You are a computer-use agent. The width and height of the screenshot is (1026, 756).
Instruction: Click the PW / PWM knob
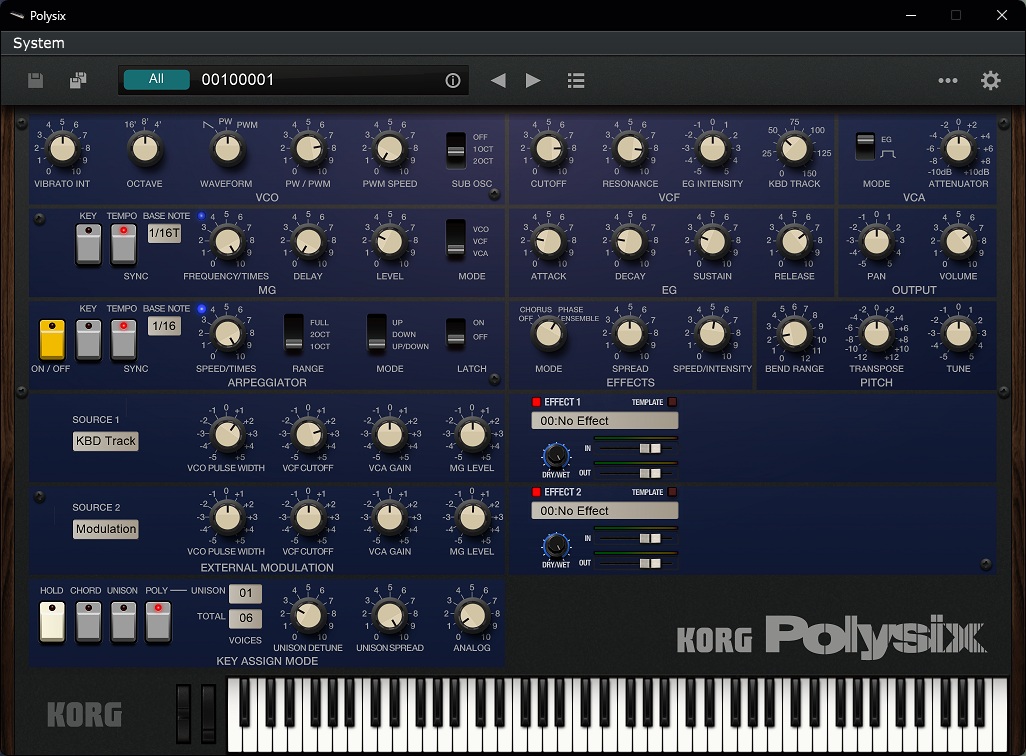(308, 149)
